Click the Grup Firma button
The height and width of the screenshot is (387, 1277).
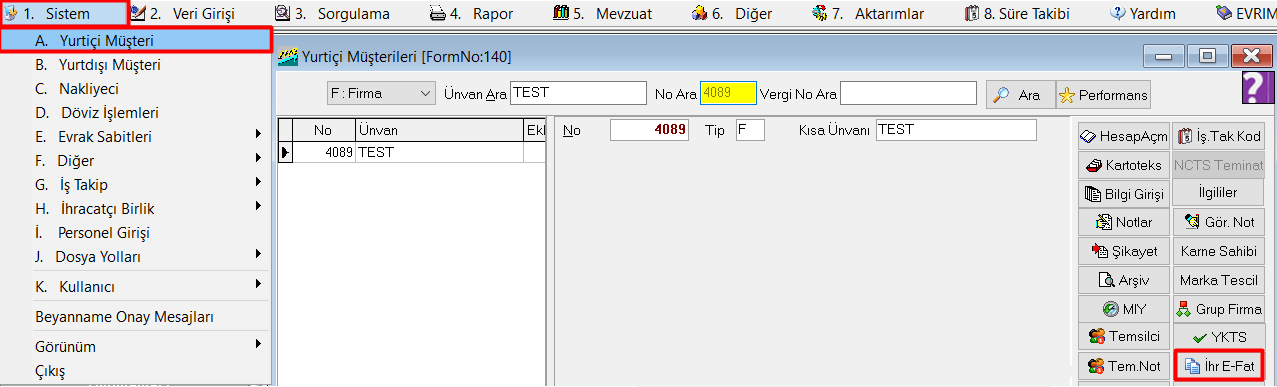tap(1218, 309)
